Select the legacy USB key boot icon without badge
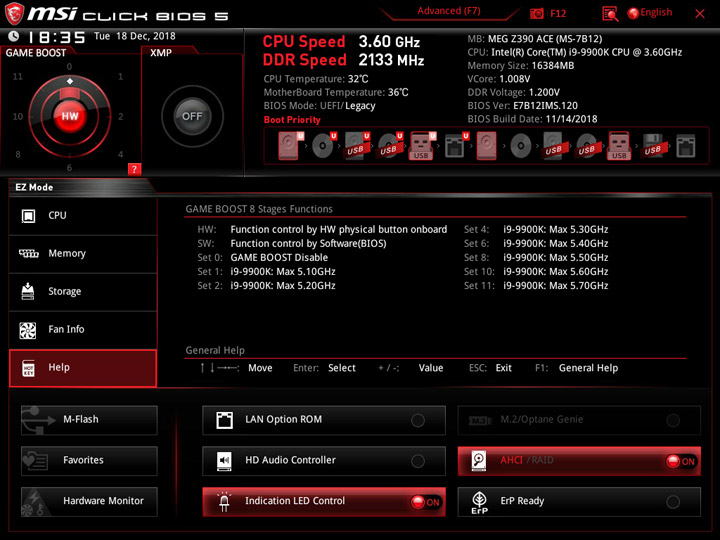720x540 pixels. point(619,146)
